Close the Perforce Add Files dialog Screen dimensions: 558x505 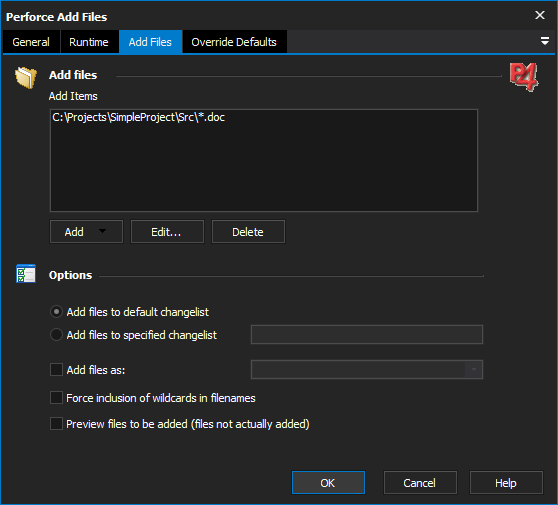tap(539, 15)
